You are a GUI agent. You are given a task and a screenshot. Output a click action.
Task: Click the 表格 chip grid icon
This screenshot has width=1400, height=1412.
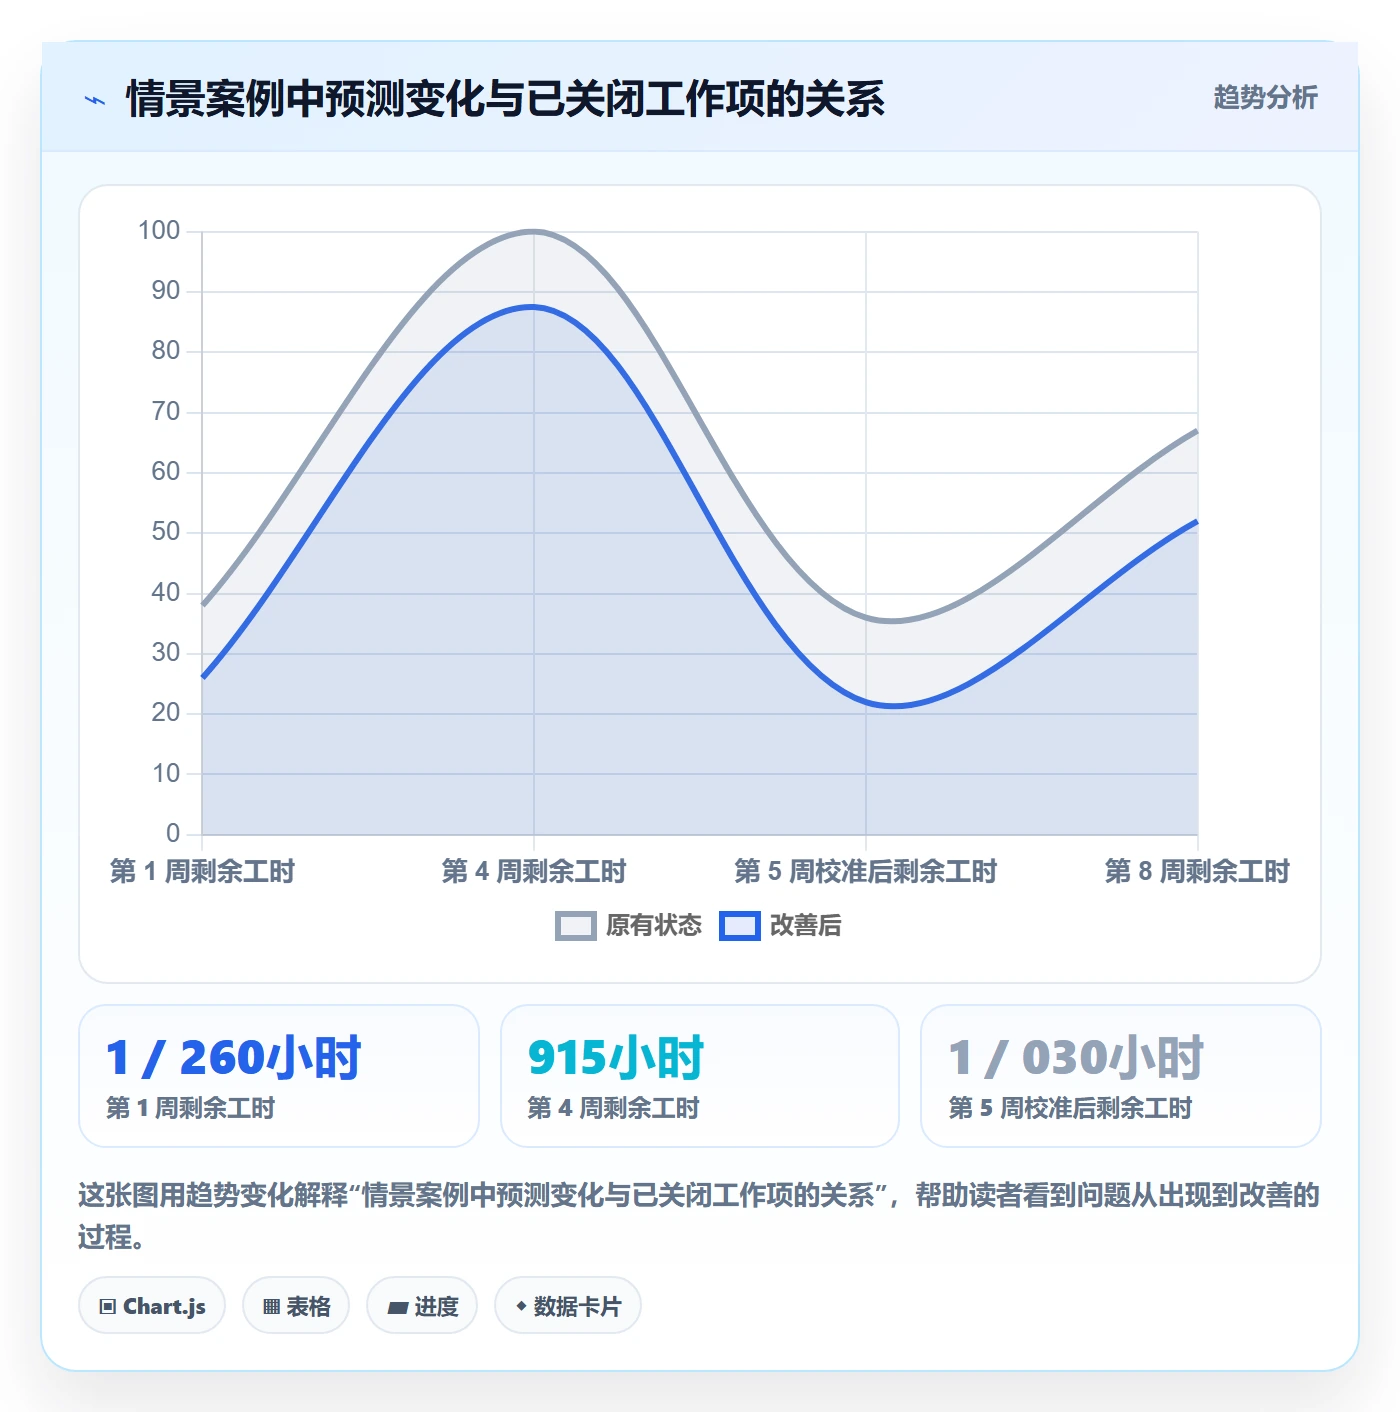coord(271,1306)
